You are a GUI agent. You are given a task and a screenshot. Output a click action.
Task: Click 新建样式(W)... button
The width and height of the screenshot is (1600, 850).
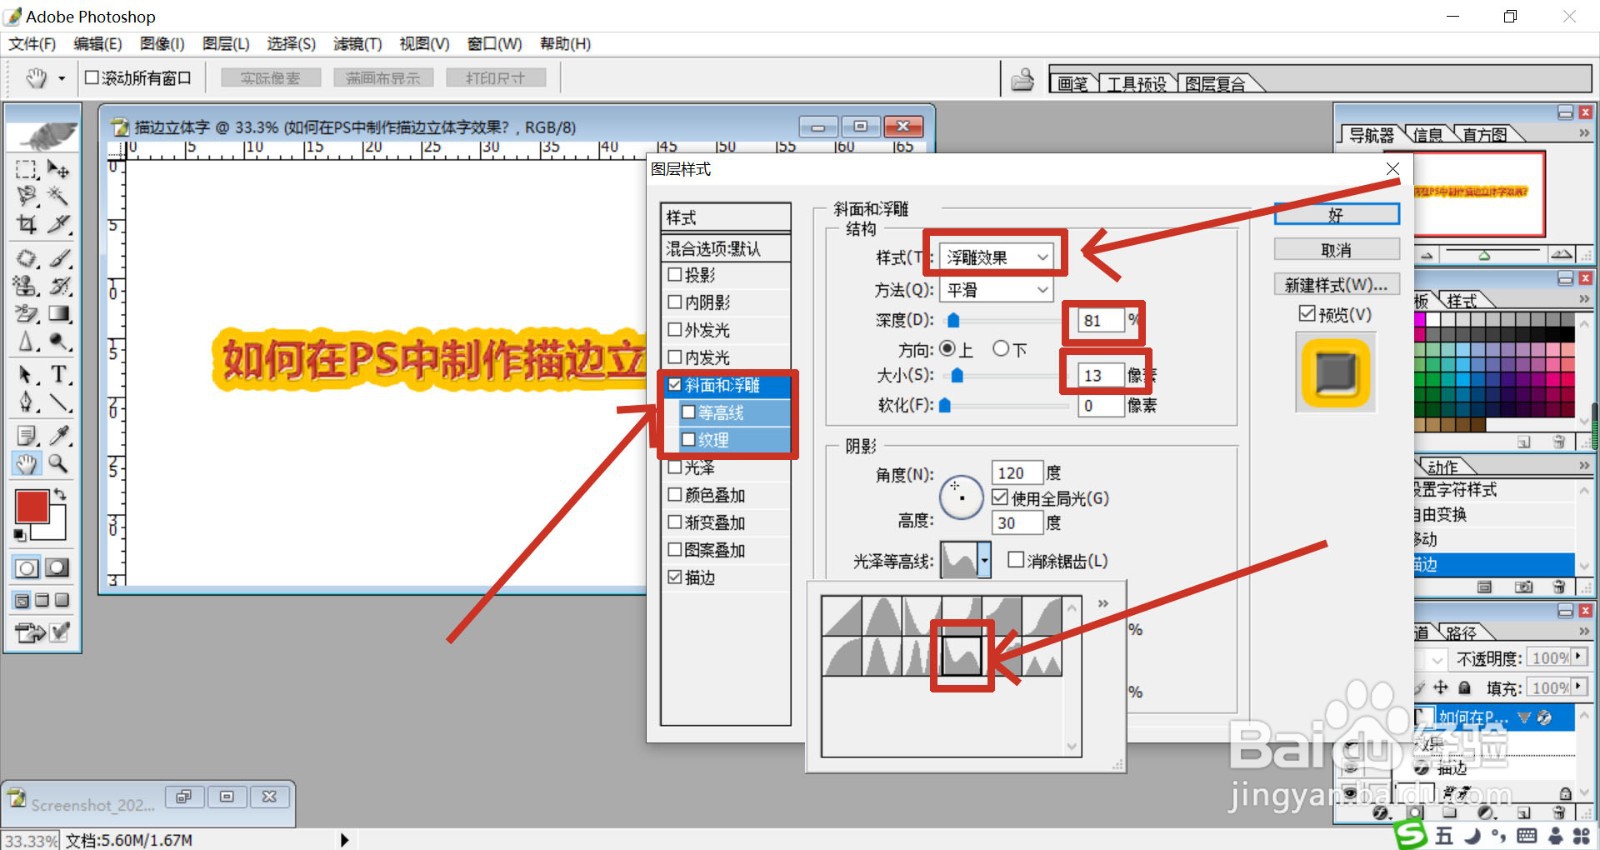[1336, 285]
